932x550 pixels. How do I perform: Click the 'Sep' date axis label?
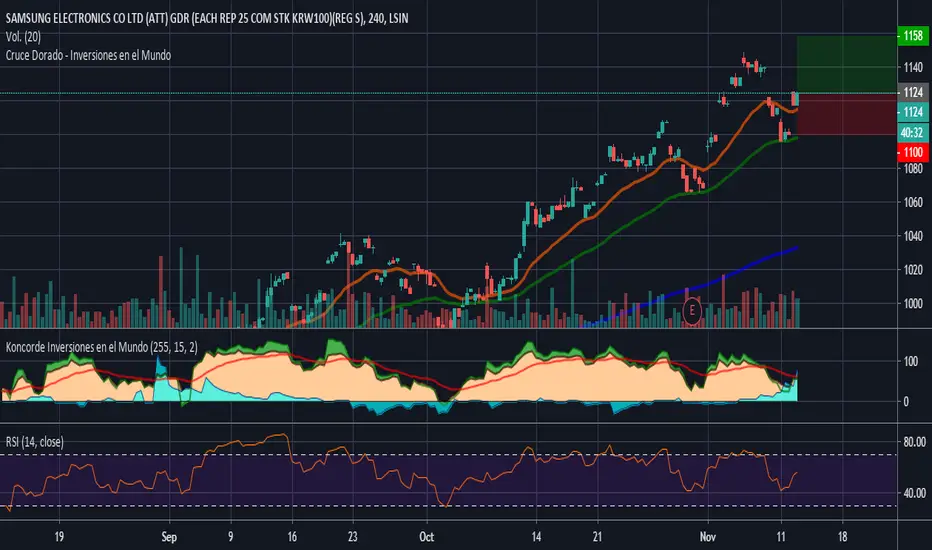(169, 537)
